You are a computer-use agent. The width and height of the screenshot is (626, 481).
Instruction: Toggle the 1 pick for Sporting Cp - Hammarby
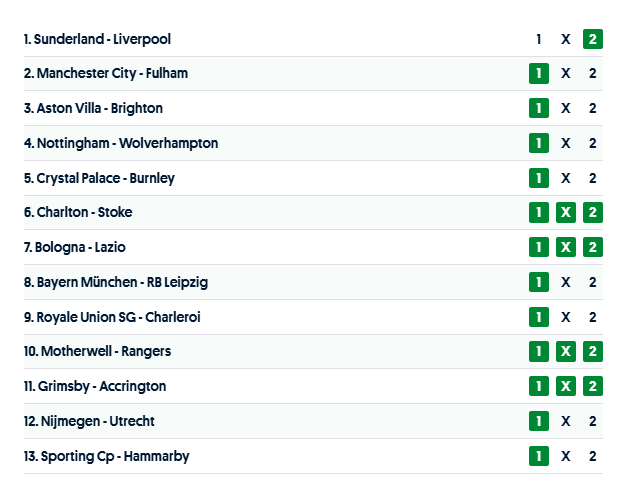point(539,456)
